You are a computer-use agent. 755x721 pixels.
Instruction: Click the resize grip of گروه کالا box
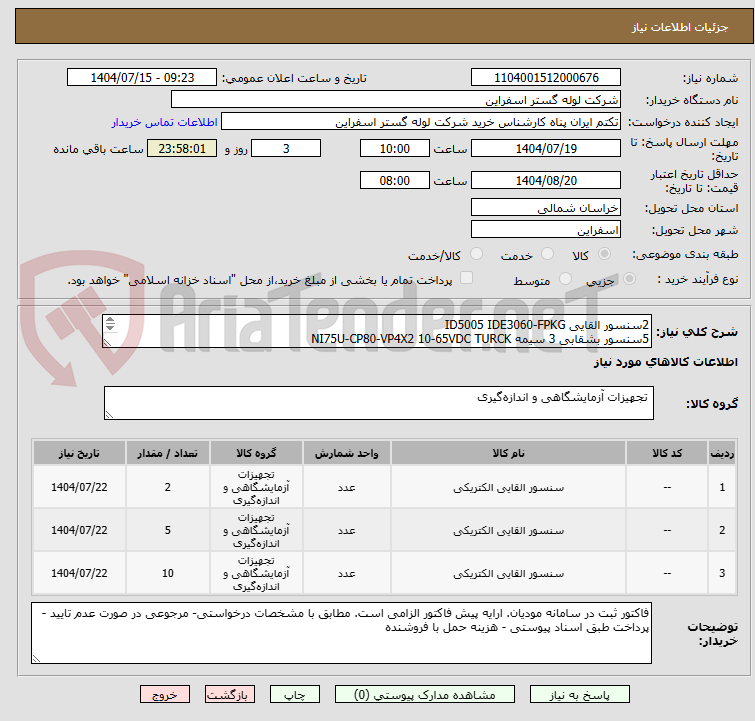(109, 414)
